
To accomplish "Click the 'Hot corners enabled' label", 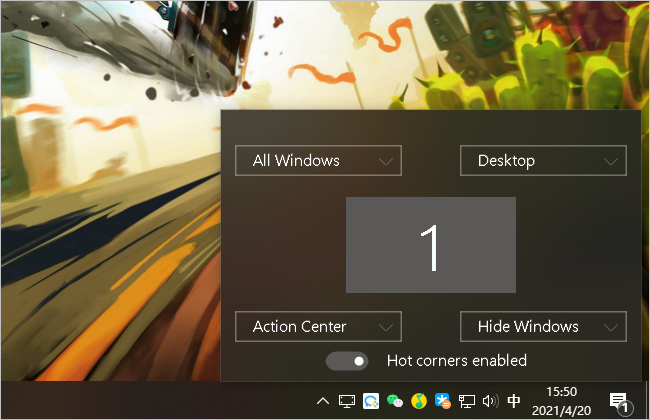I will (x=456, y=361).
